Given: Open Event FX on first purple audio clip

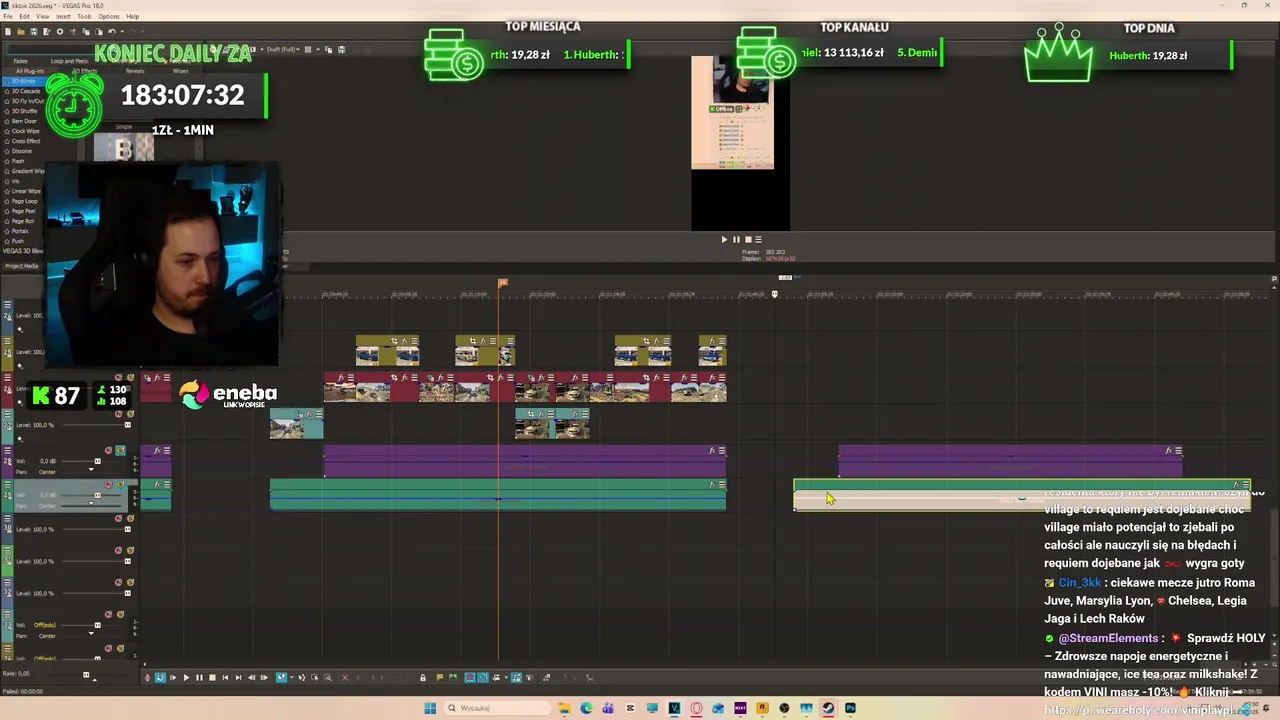Looking at the screenshot, I should 157,450.
